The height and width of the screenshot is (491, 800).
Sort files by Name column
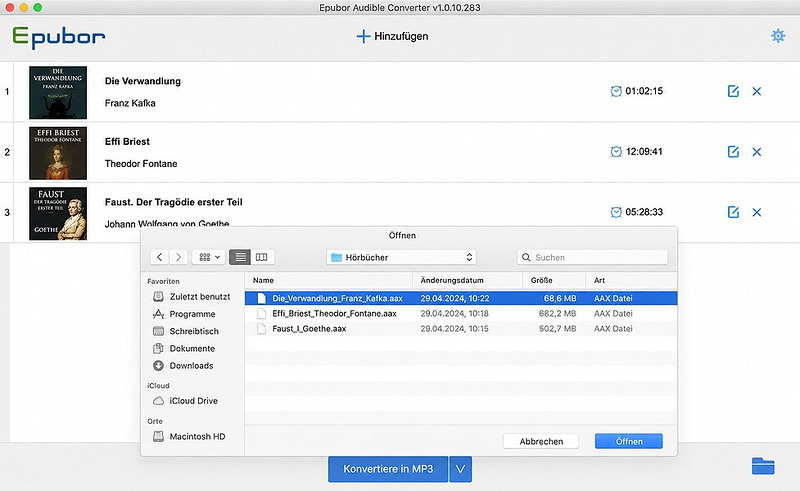[329, 280]
